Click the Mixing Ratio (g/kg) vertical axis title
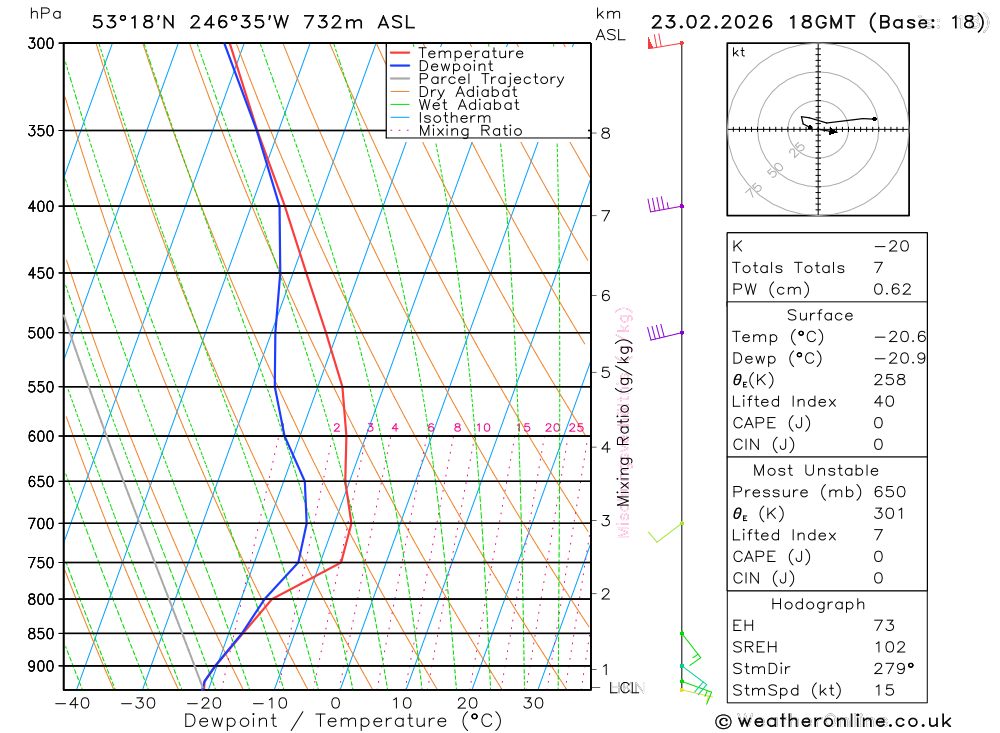1000x733 pixels. click(623, 422)
